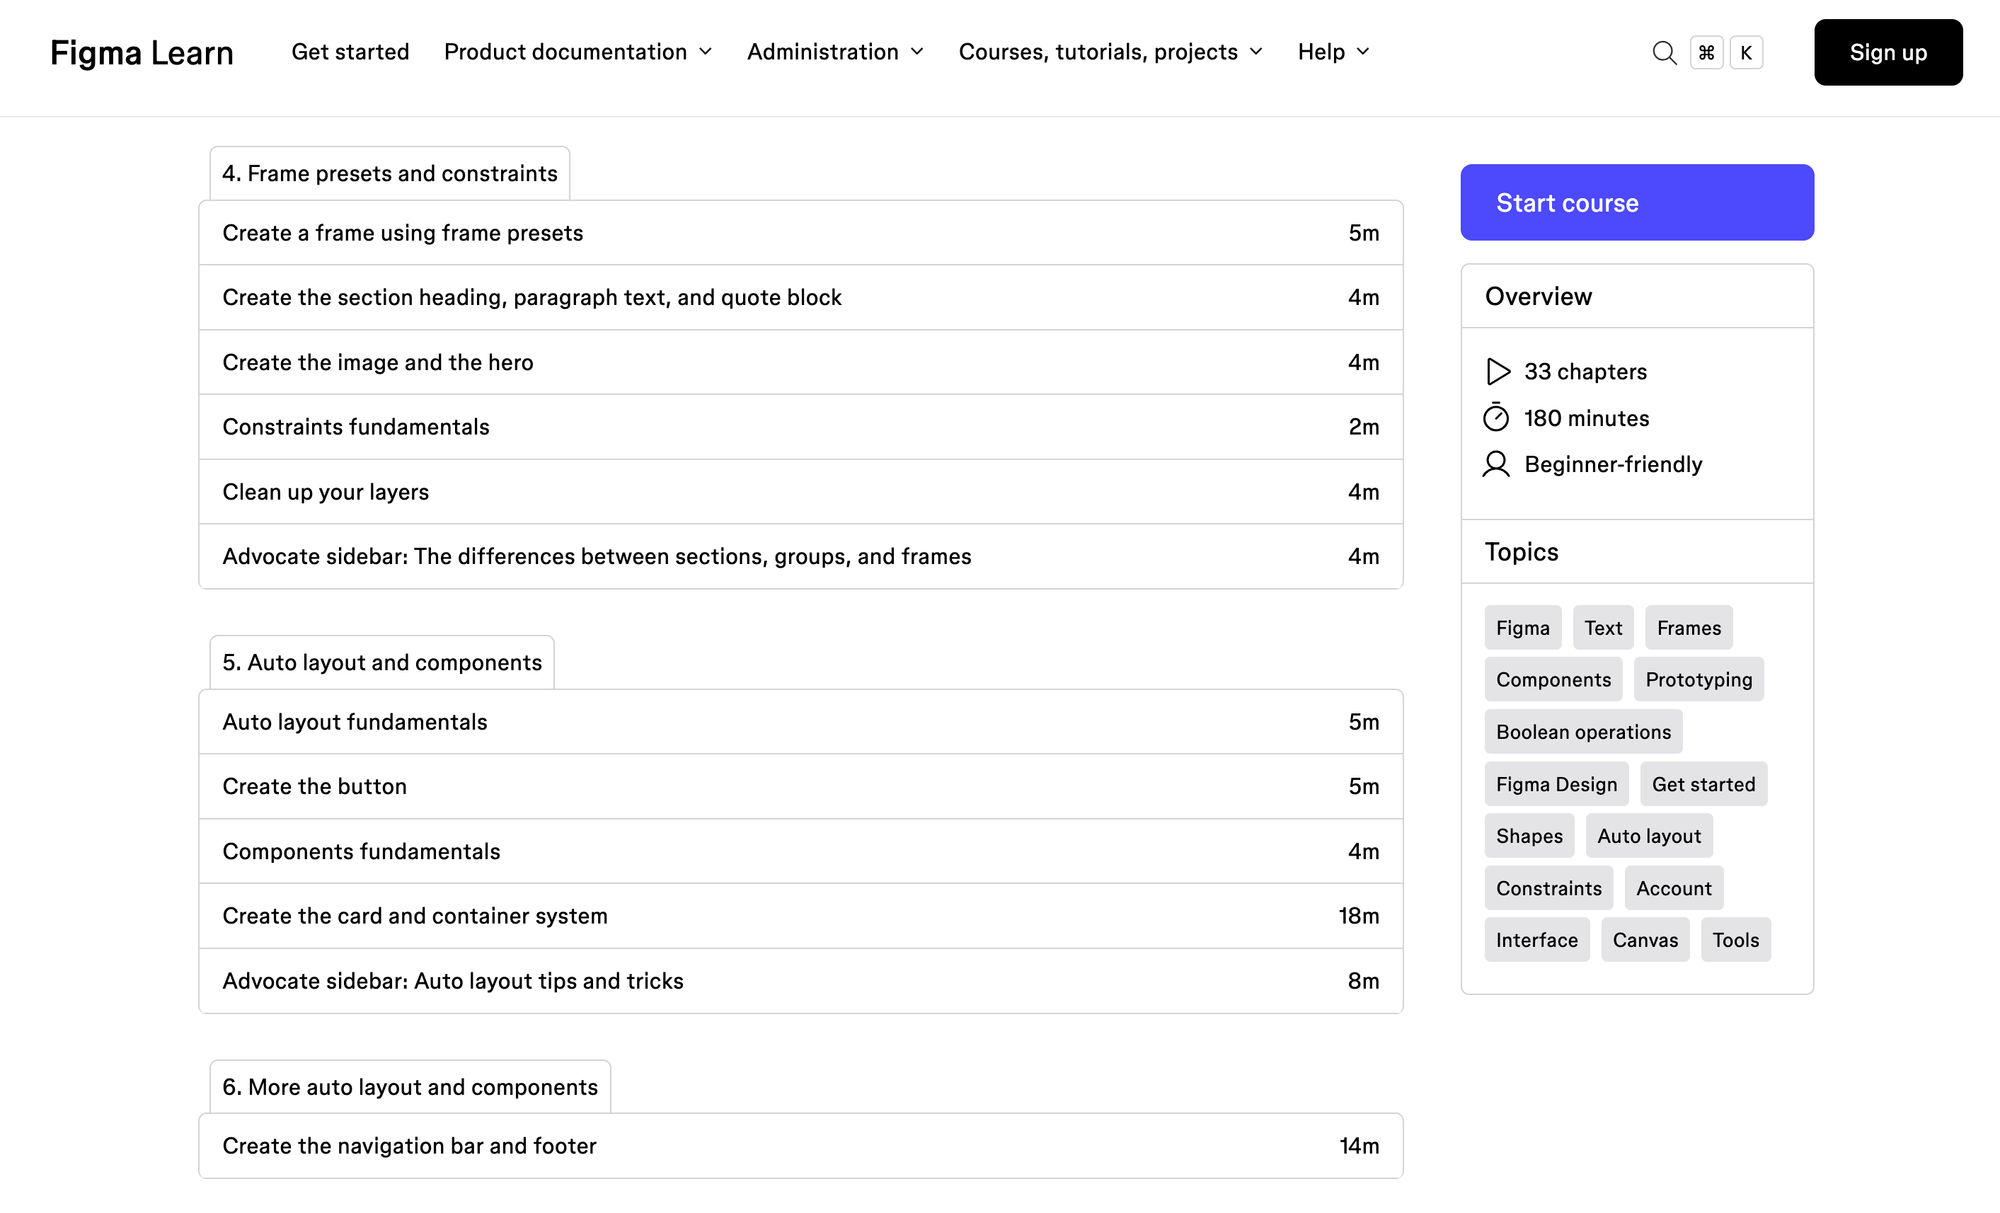The height and width of the screenshot is (1213, 2000).
Task: Click the 18m duration text
Action: 1359,916
